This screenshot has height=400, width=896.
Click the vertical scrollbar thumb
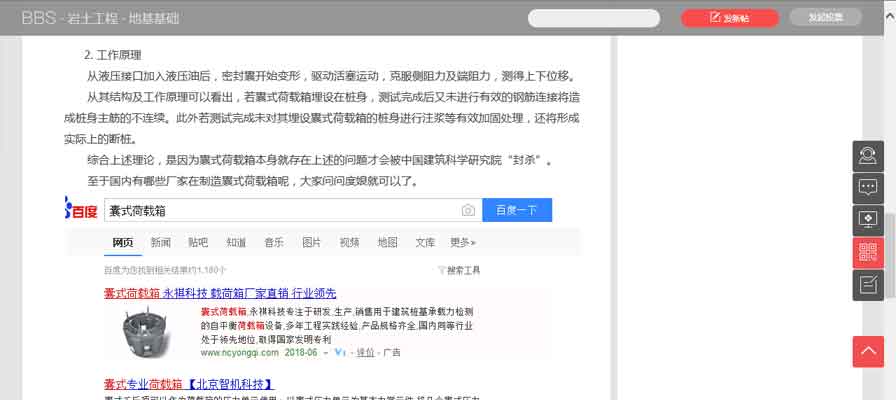click(x=890, y=255)
